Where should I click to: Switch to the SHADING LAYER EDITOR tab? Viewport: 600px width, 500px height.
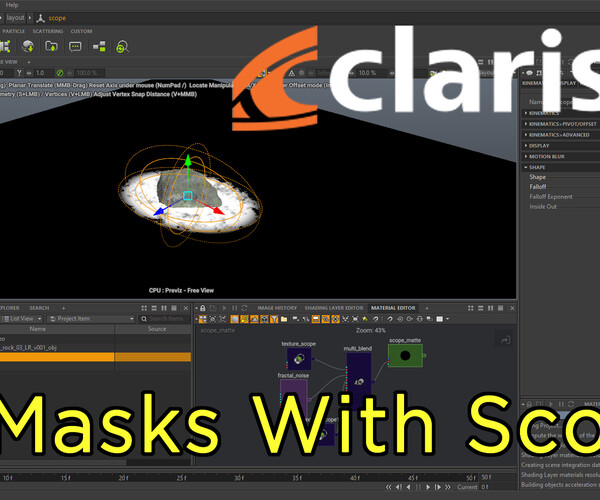pos(334,308)
